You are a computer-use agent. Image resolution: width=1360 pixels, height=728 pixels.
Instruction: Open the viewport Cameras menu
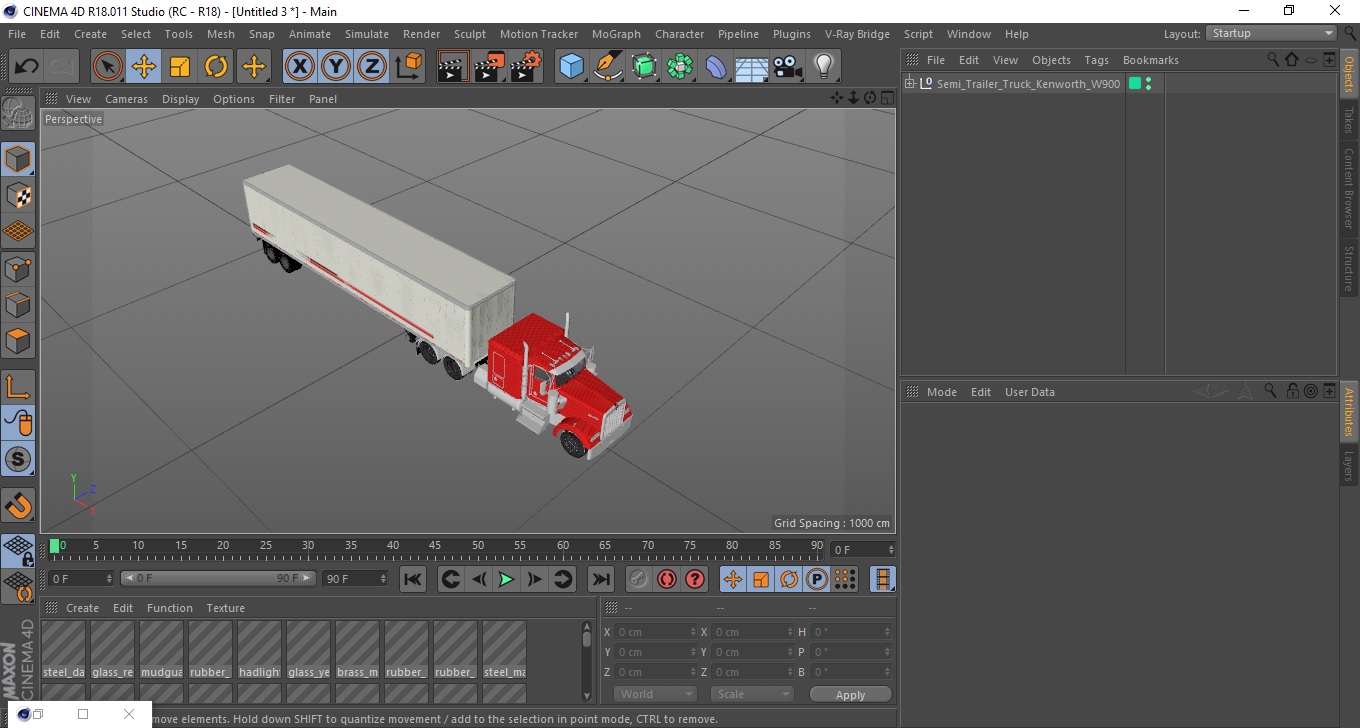tap(126, 99)
